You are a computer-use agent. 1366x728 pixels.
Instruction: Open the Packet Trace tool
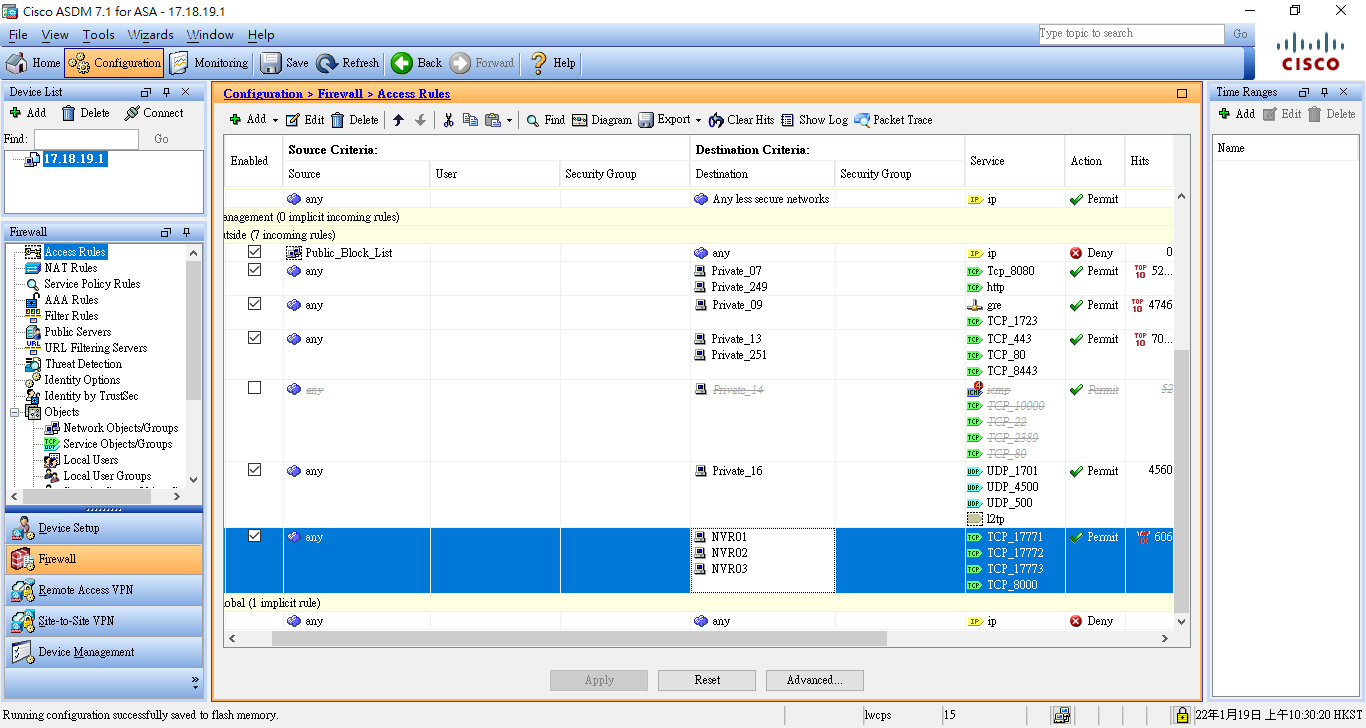(892, 119)
